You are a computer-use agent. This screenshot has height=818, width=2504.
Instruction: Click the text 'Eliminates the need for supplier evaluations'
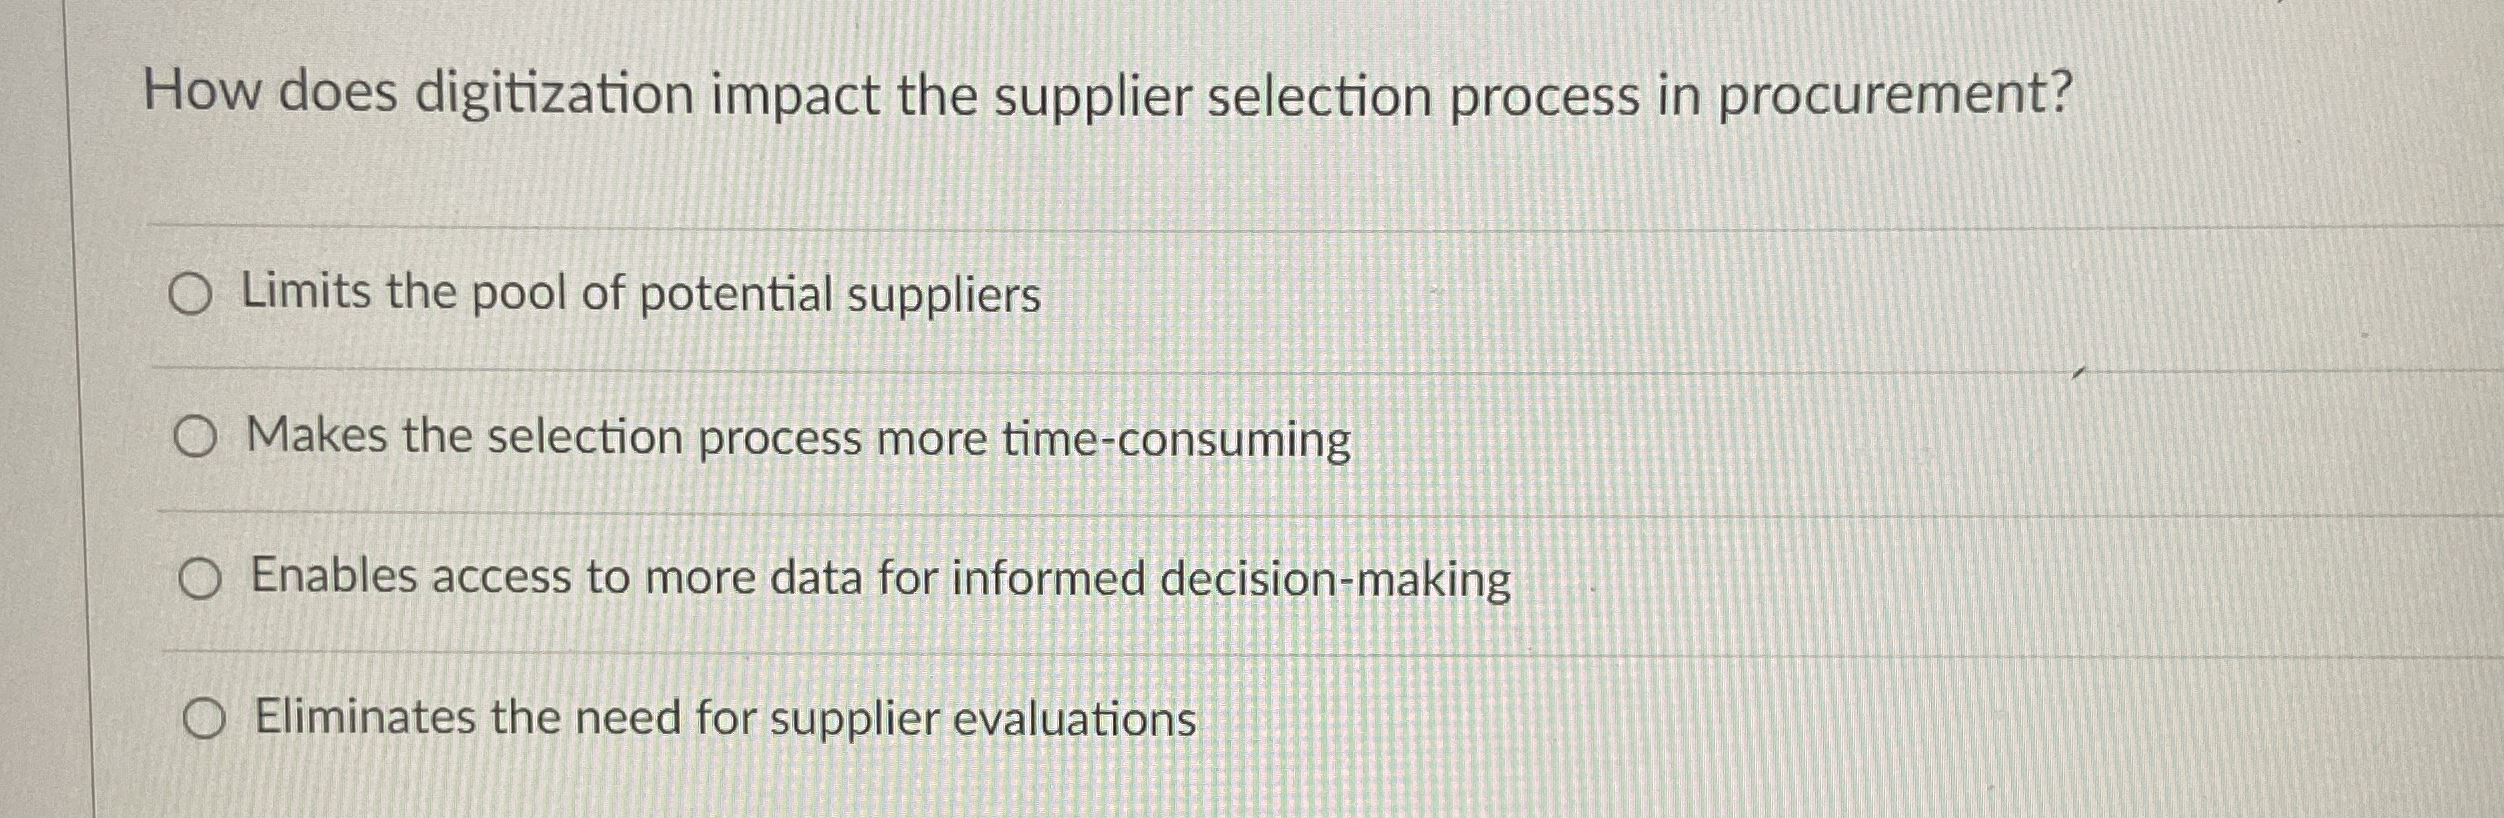720,717
